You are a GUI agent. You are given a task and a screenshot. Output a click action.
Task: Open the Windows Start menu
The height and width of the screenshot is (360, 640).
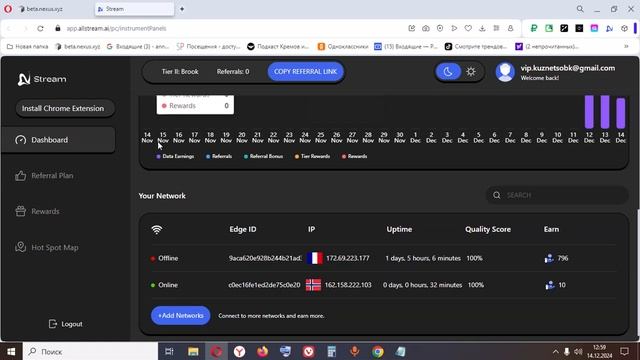[11, 351]
